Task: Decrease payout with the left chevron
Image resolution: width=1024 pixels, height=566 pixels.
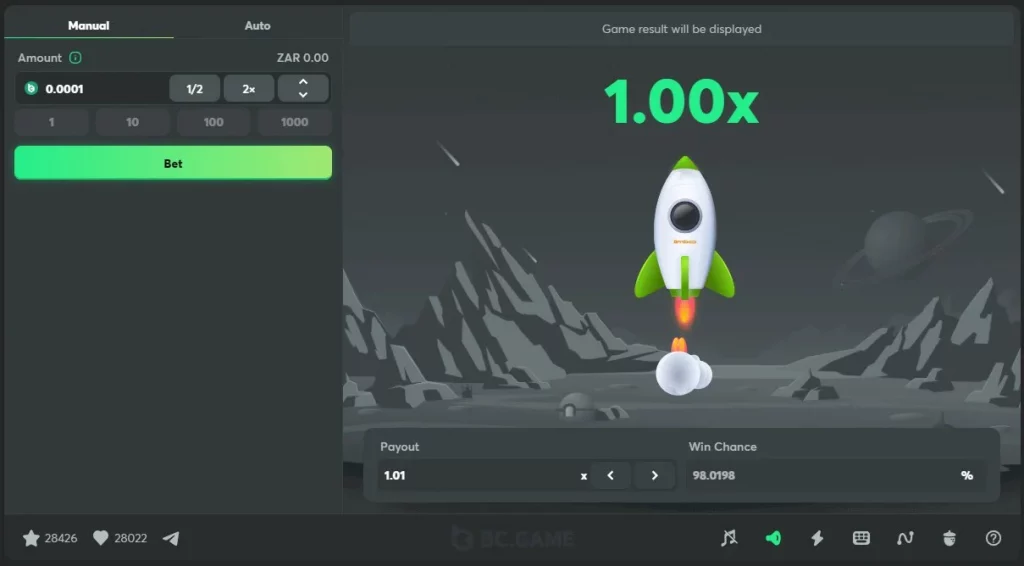Action: coord(611,475)
